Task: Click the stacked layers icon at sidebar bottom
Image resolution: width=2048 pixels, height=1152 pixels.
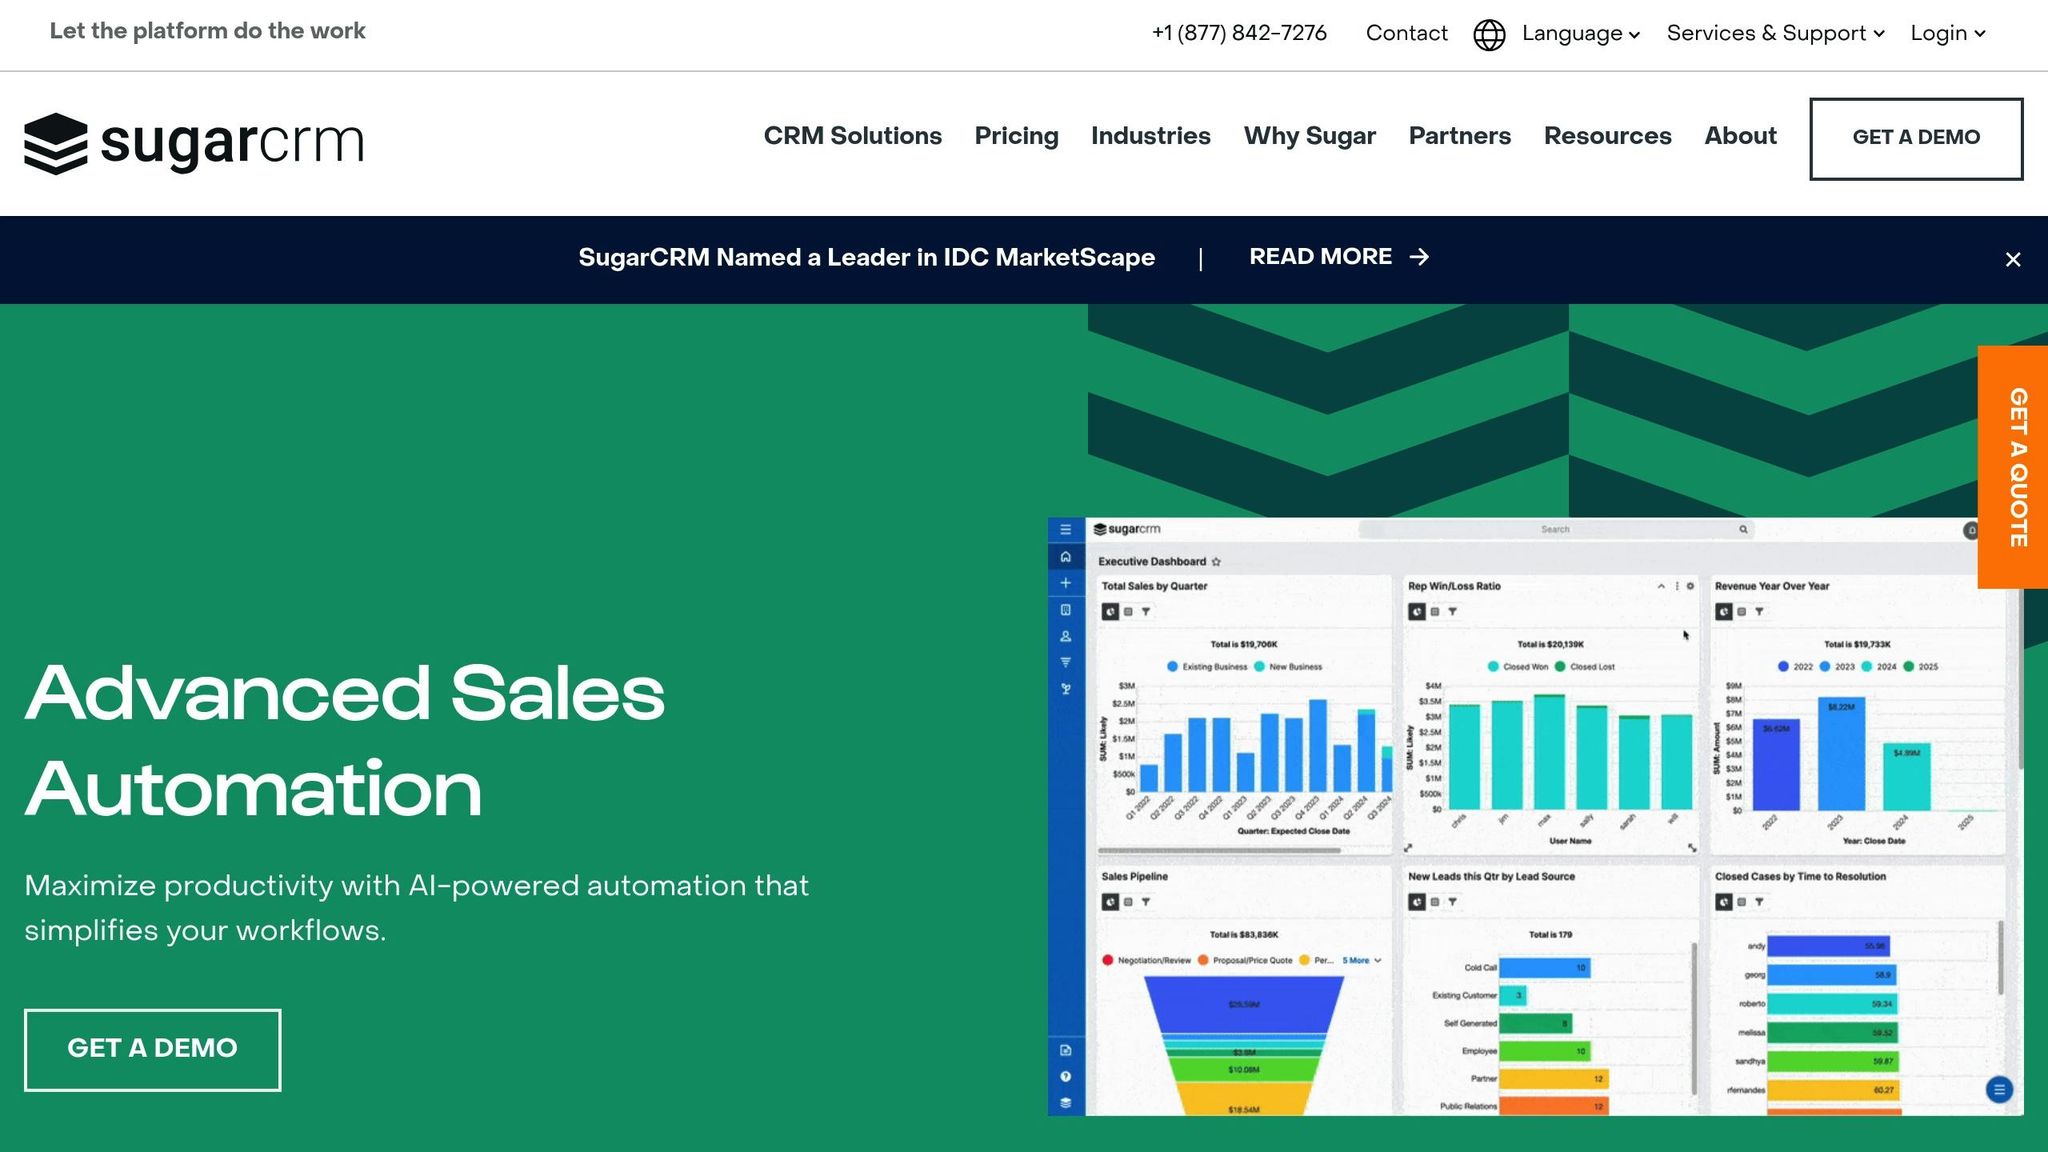Action: click(x=1066, y=1103)
